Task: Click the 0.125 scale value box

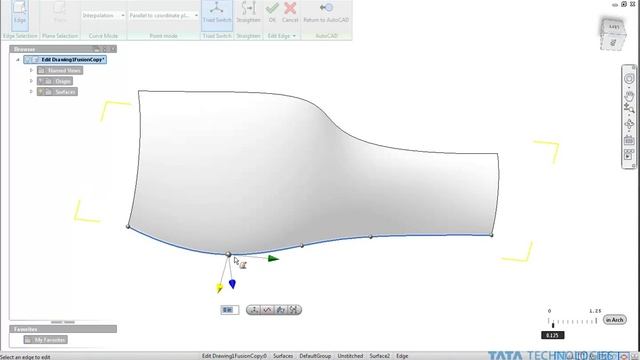Action: tap(553, 336)
